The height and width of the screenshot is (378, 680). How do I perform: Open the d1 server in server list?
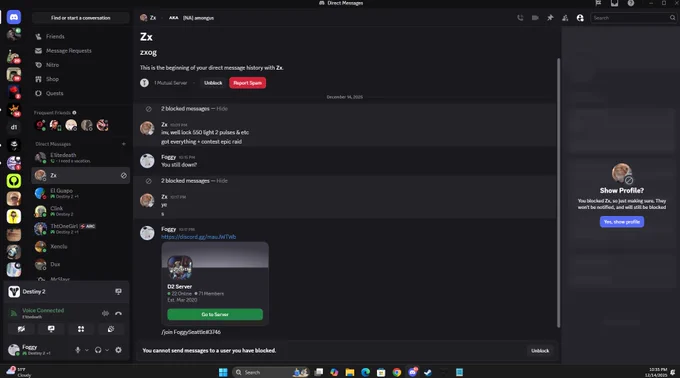pos(14,127)
